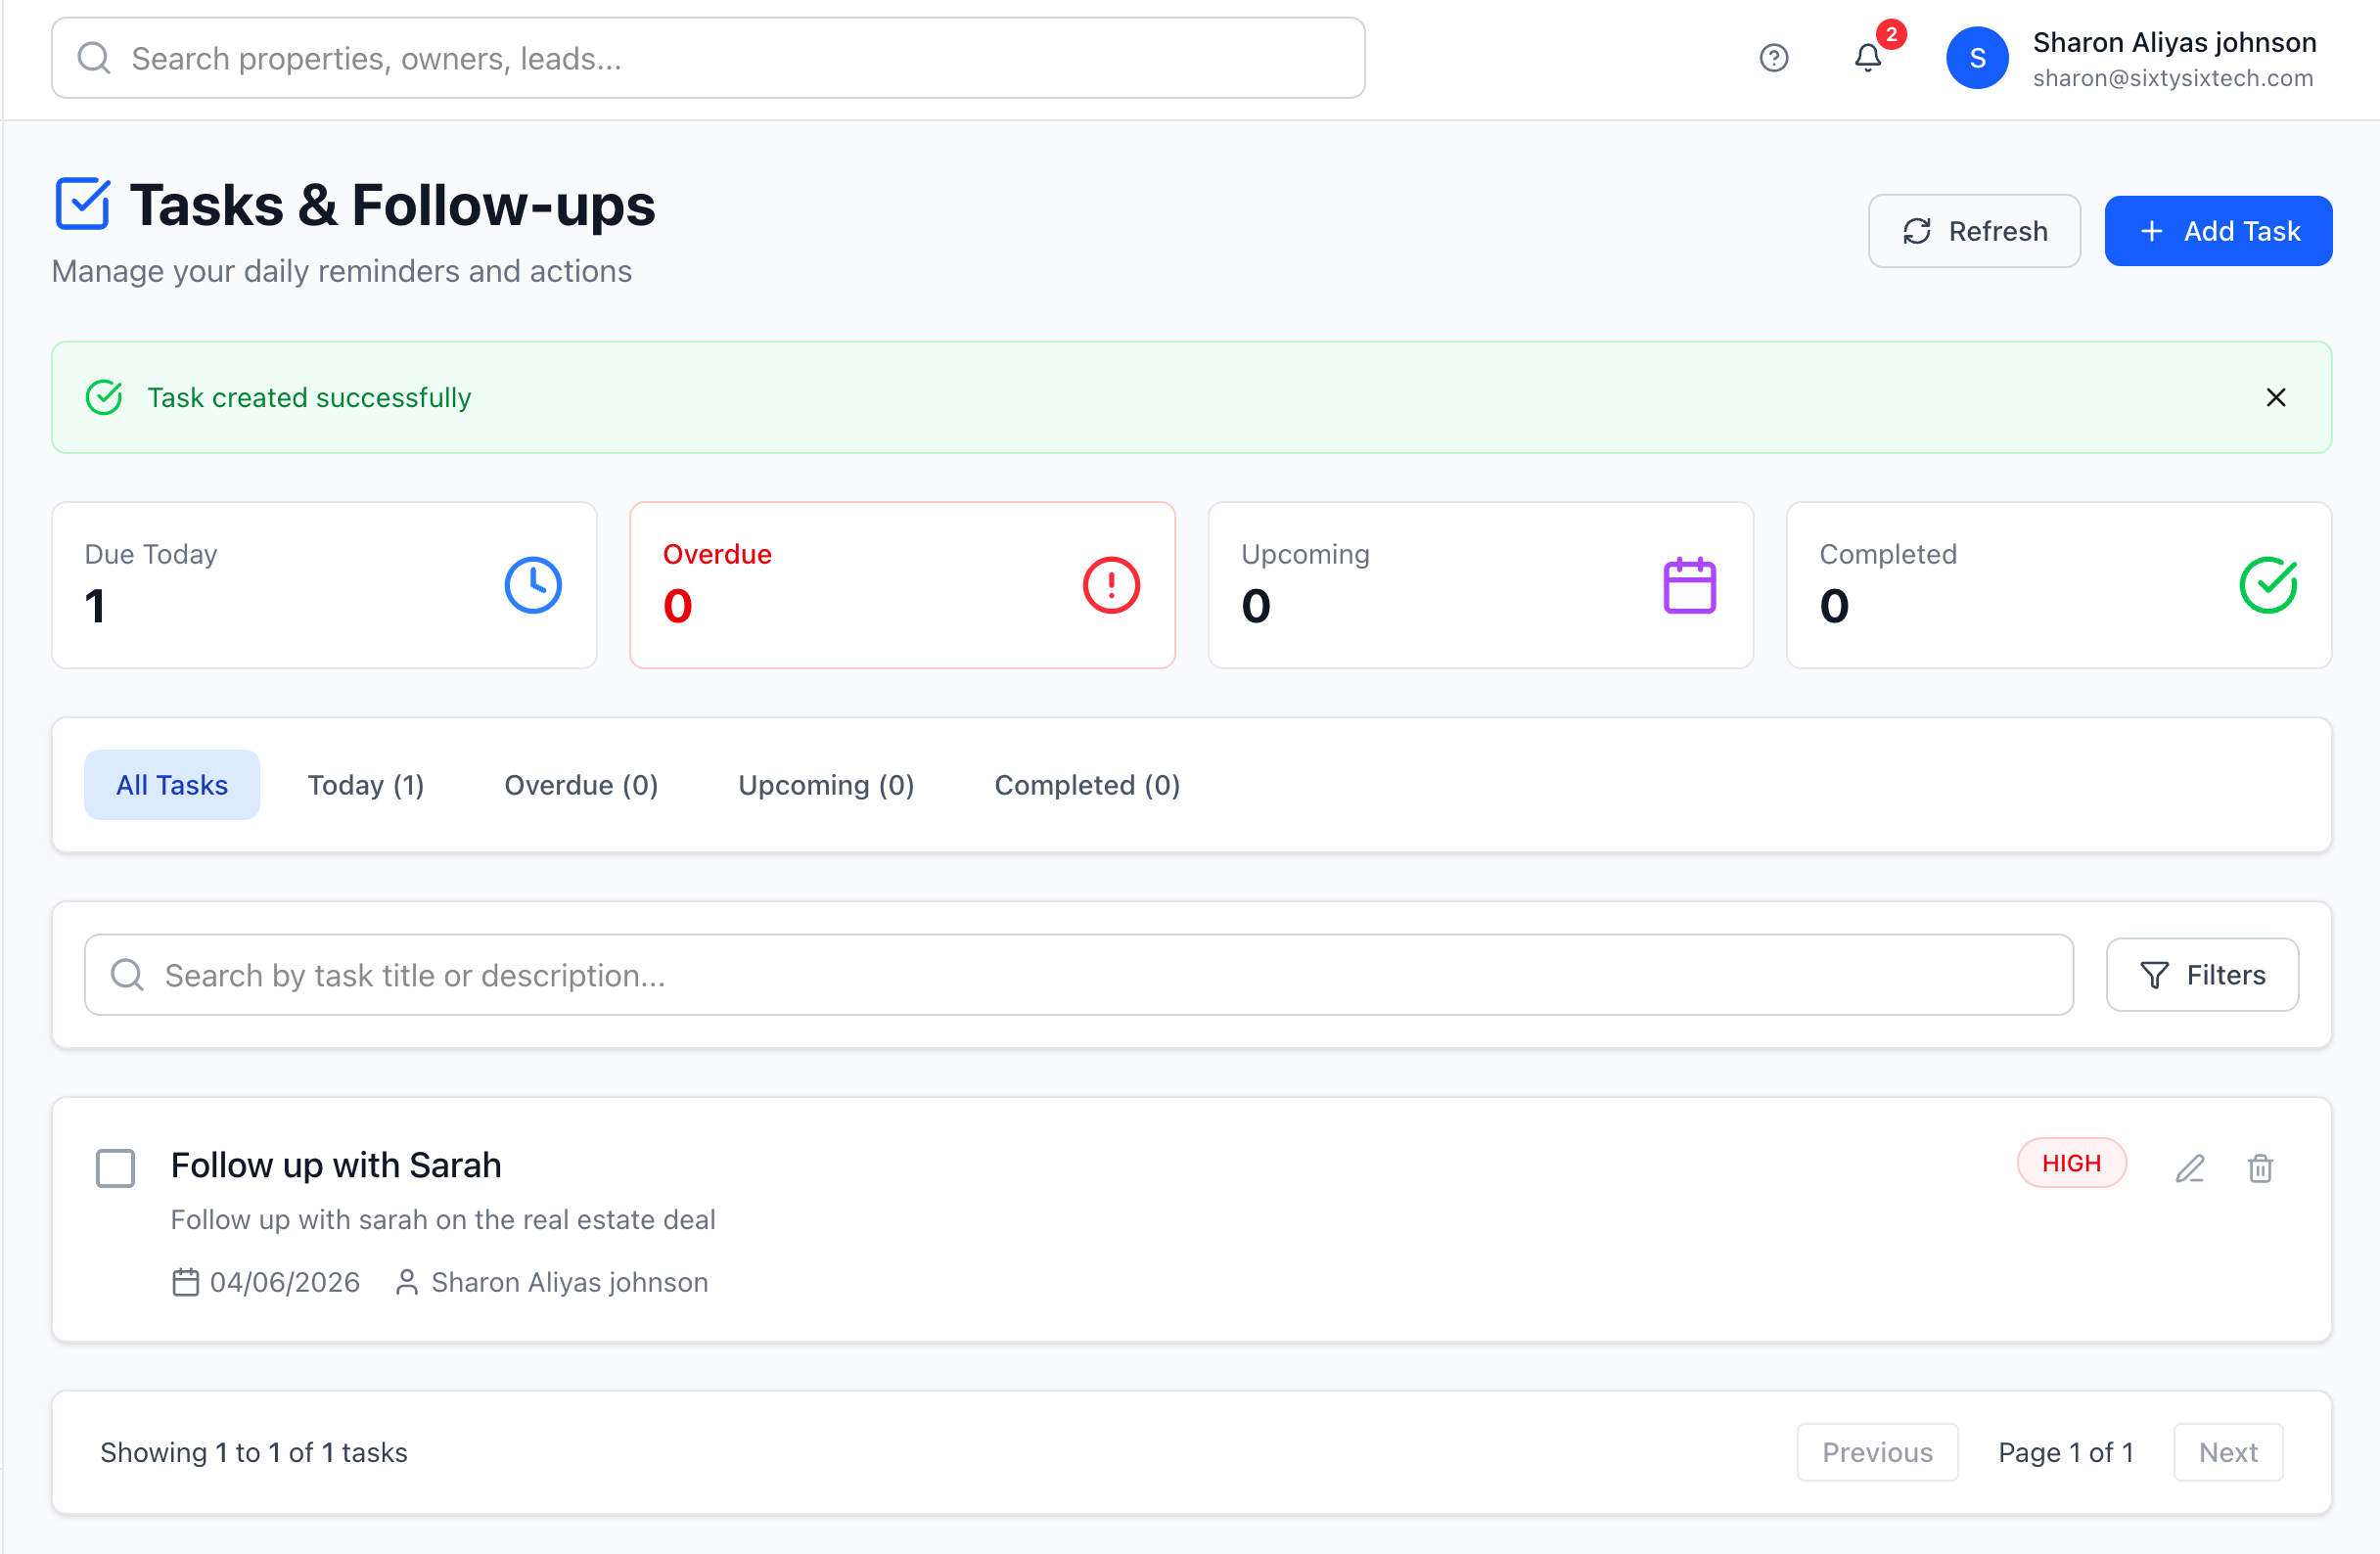This screenshot has height=1554, width=2380.
Task: Open the Overdue summary card
Action: [902, 585]
